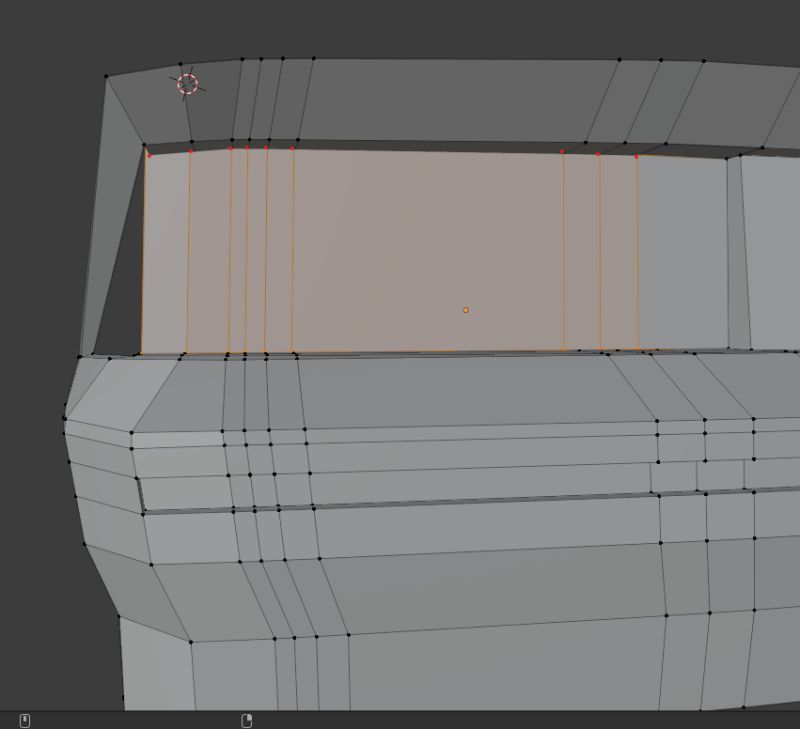Click the 3D cursor crosshair near the top left

(x=186, y=84)
